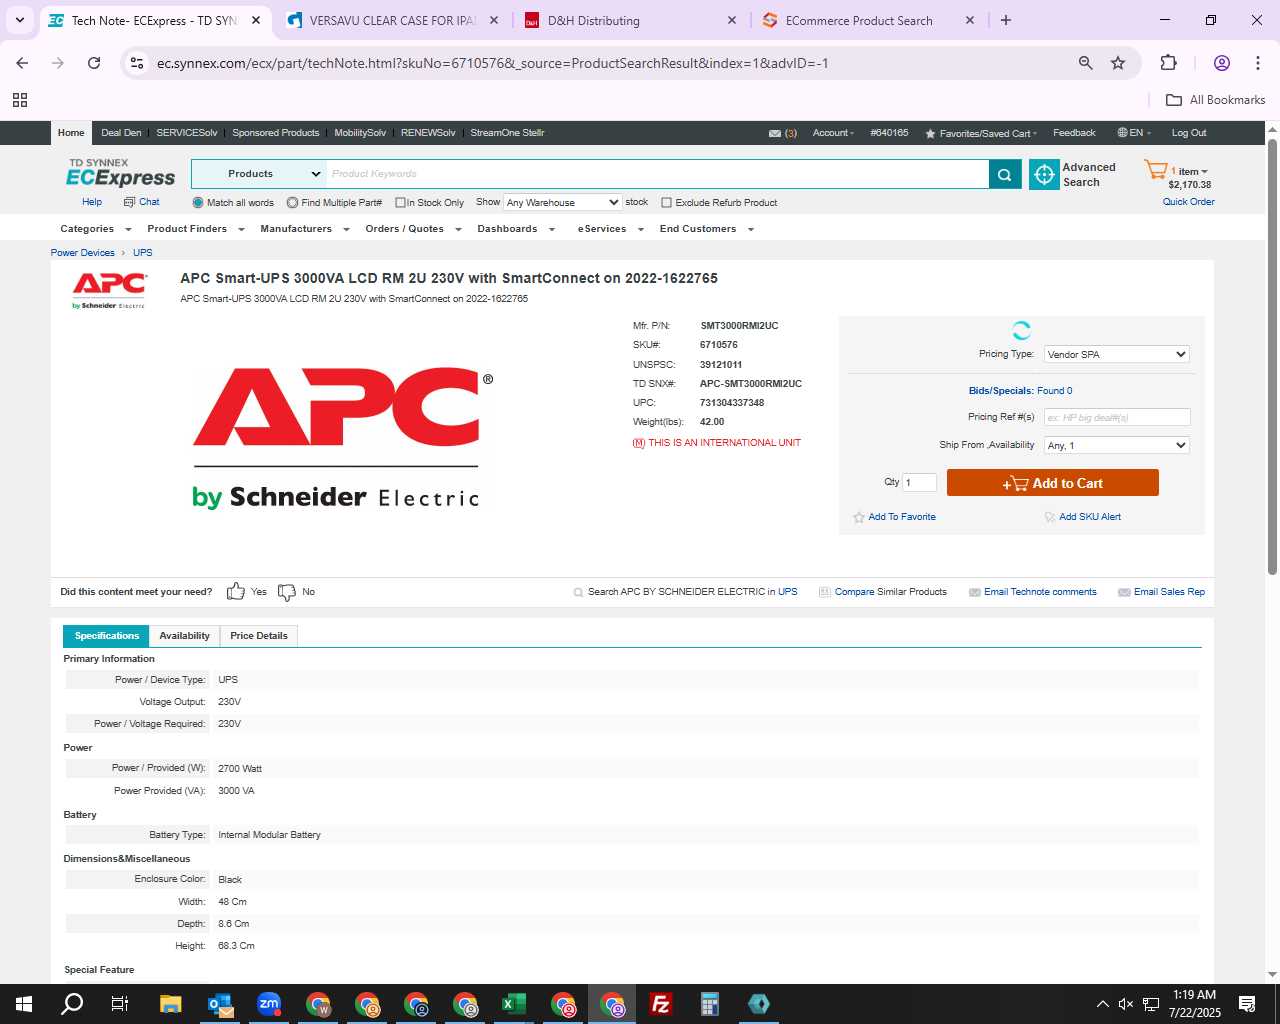Open Zoom from the taskbar
1280x1024 pixels.
pyautogui.click(x=269, y=1004)
